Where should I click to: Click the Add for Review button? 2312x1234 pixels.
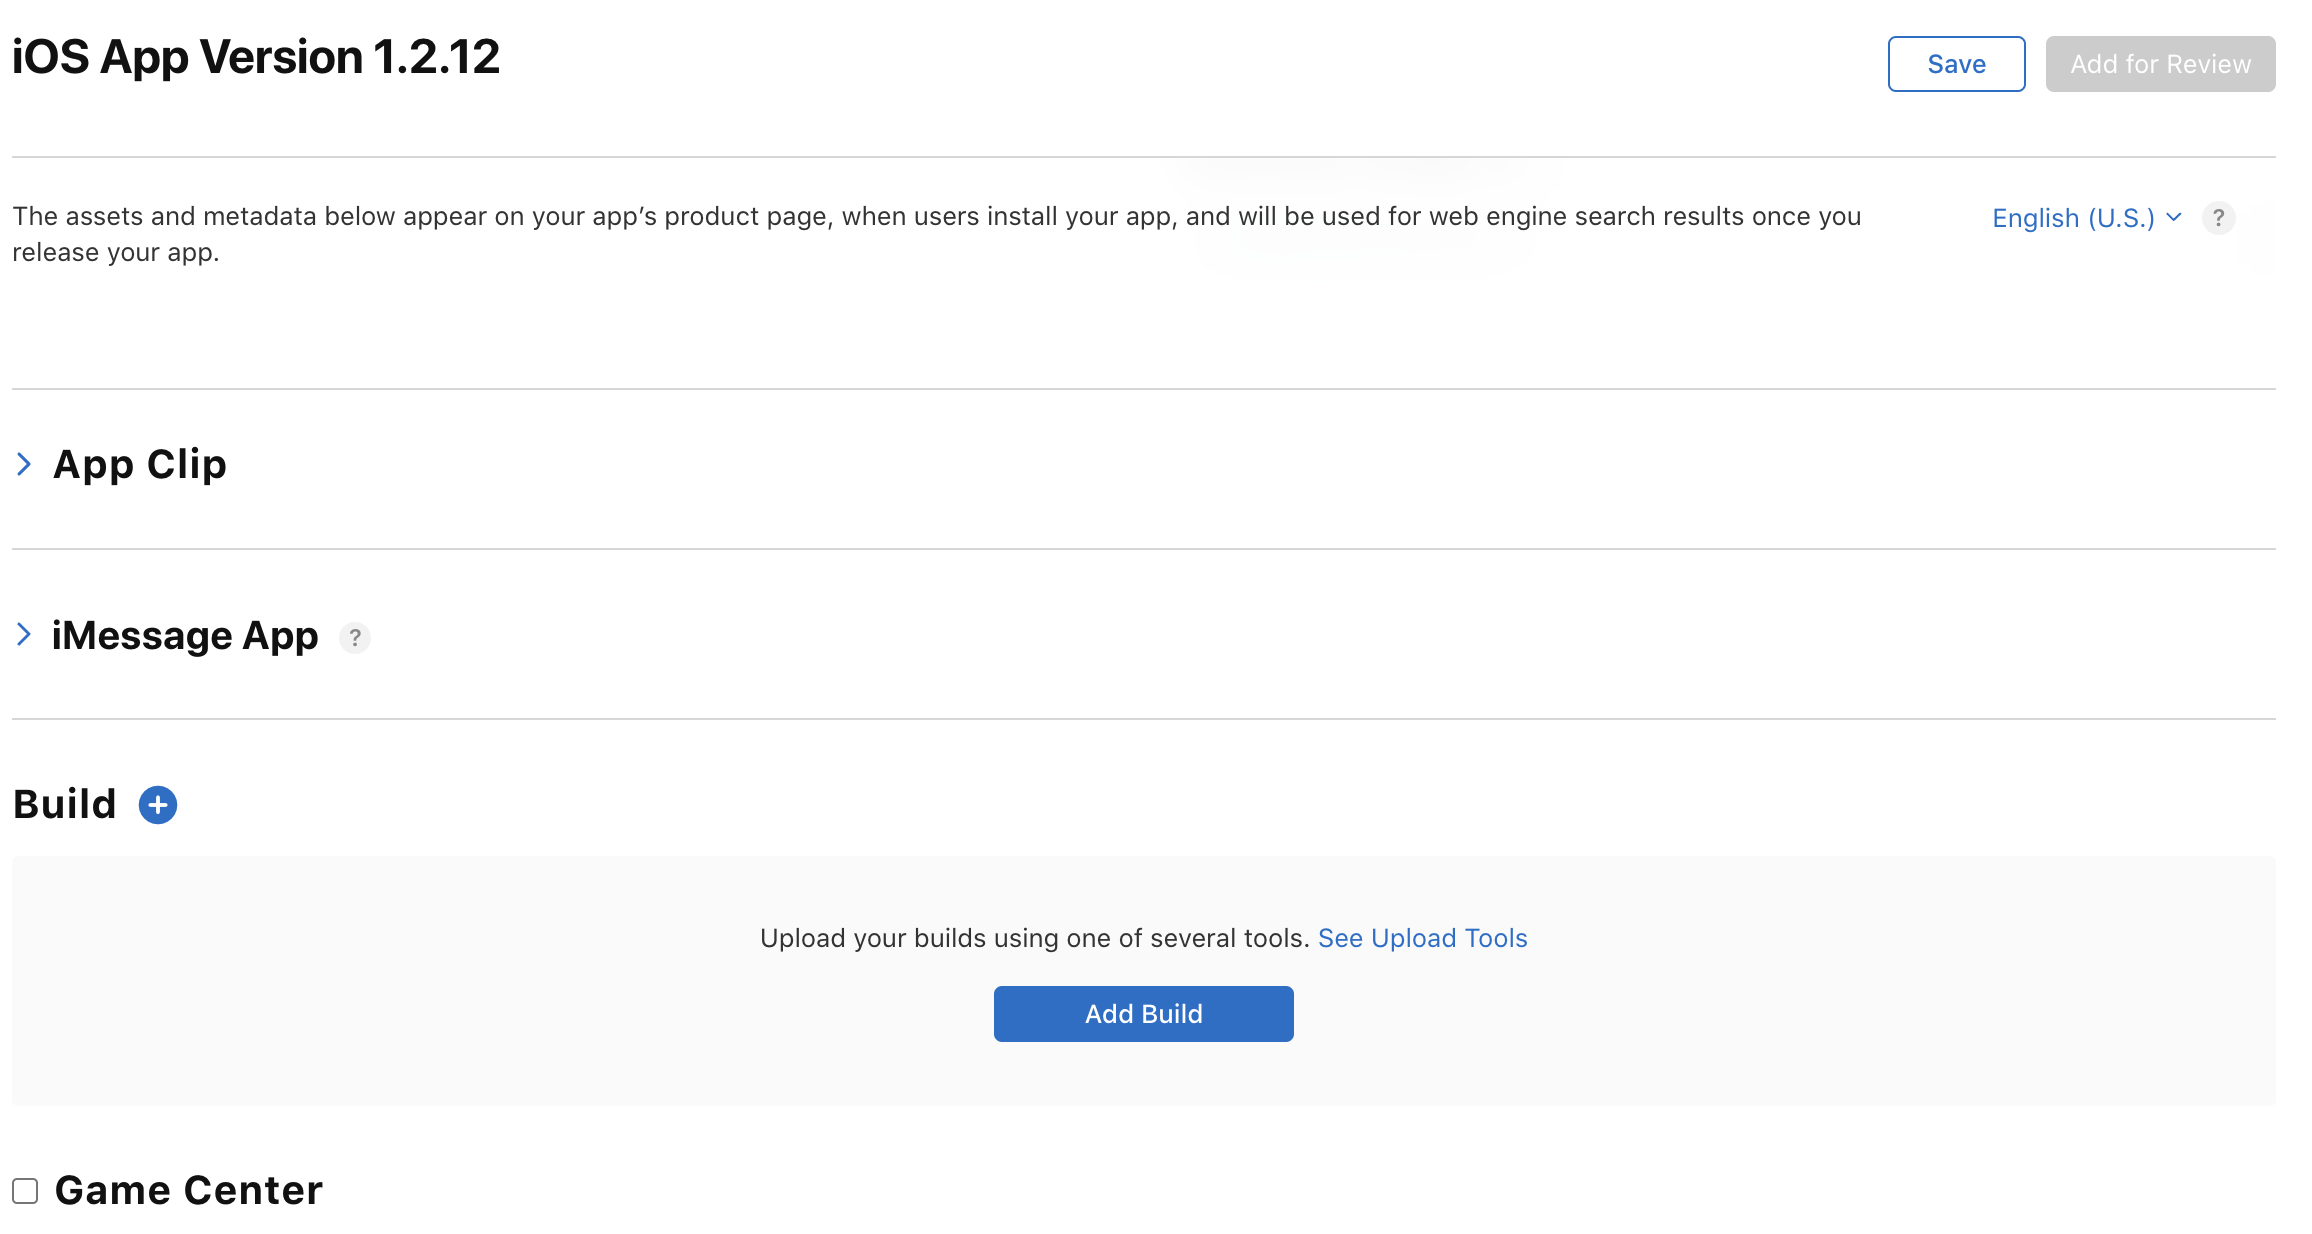tap(2160, 64)
